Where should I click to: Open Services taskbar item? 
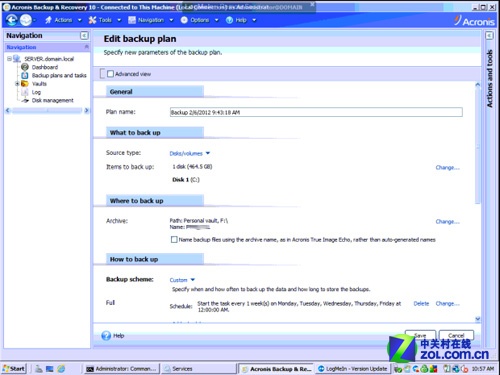pos(199,369)
